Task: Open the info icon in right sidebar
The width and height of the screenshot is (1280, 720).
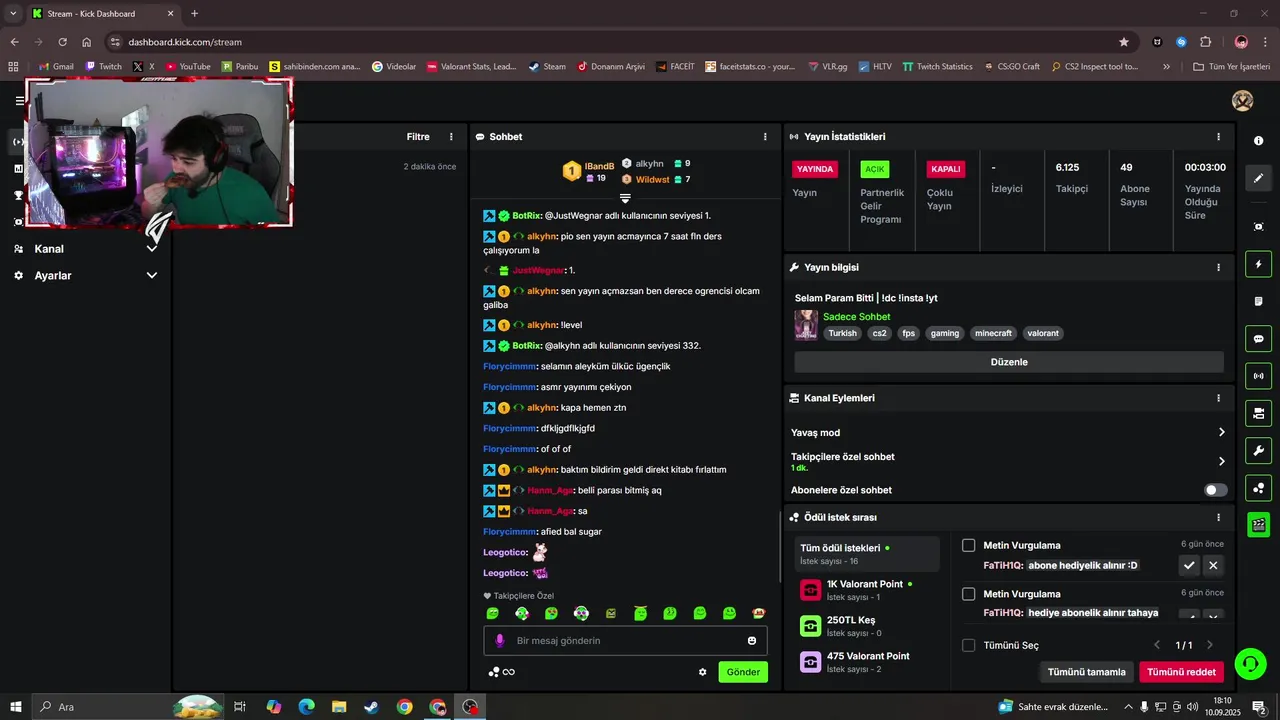Action: point(1258,141)
